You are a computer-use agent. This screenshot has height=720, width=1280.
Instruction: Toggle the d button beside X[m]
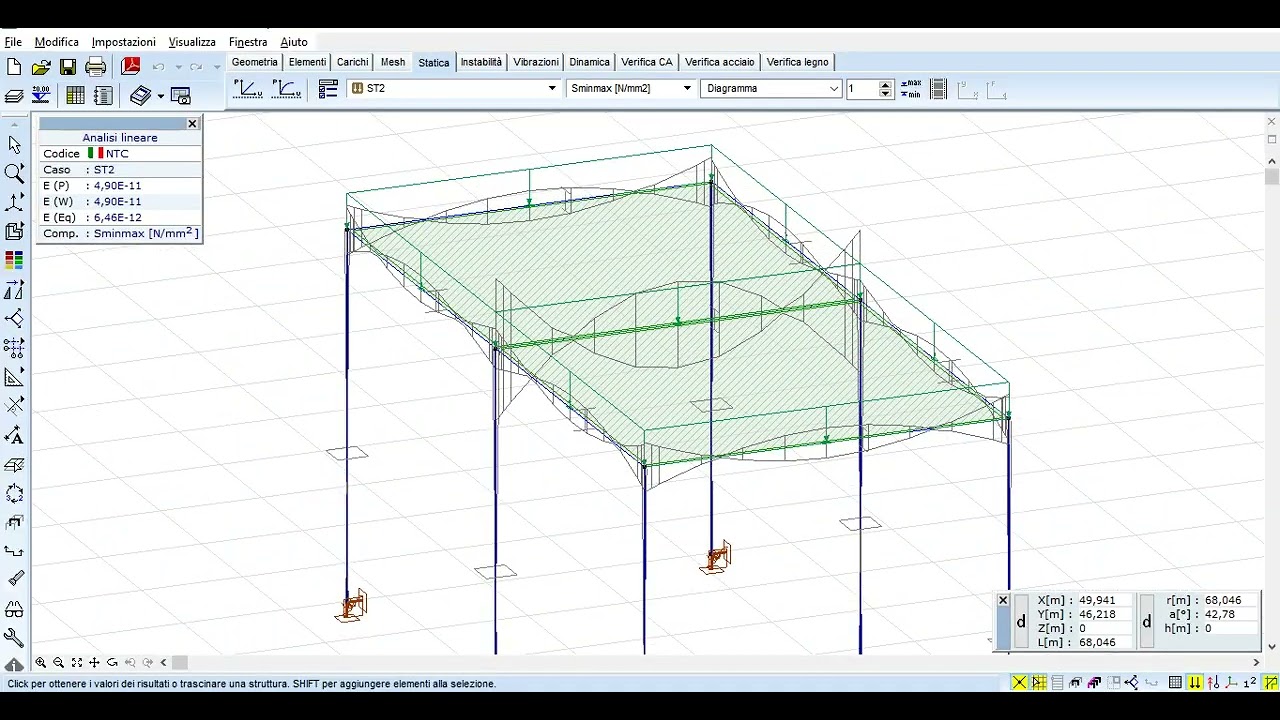coord(1021,622)
